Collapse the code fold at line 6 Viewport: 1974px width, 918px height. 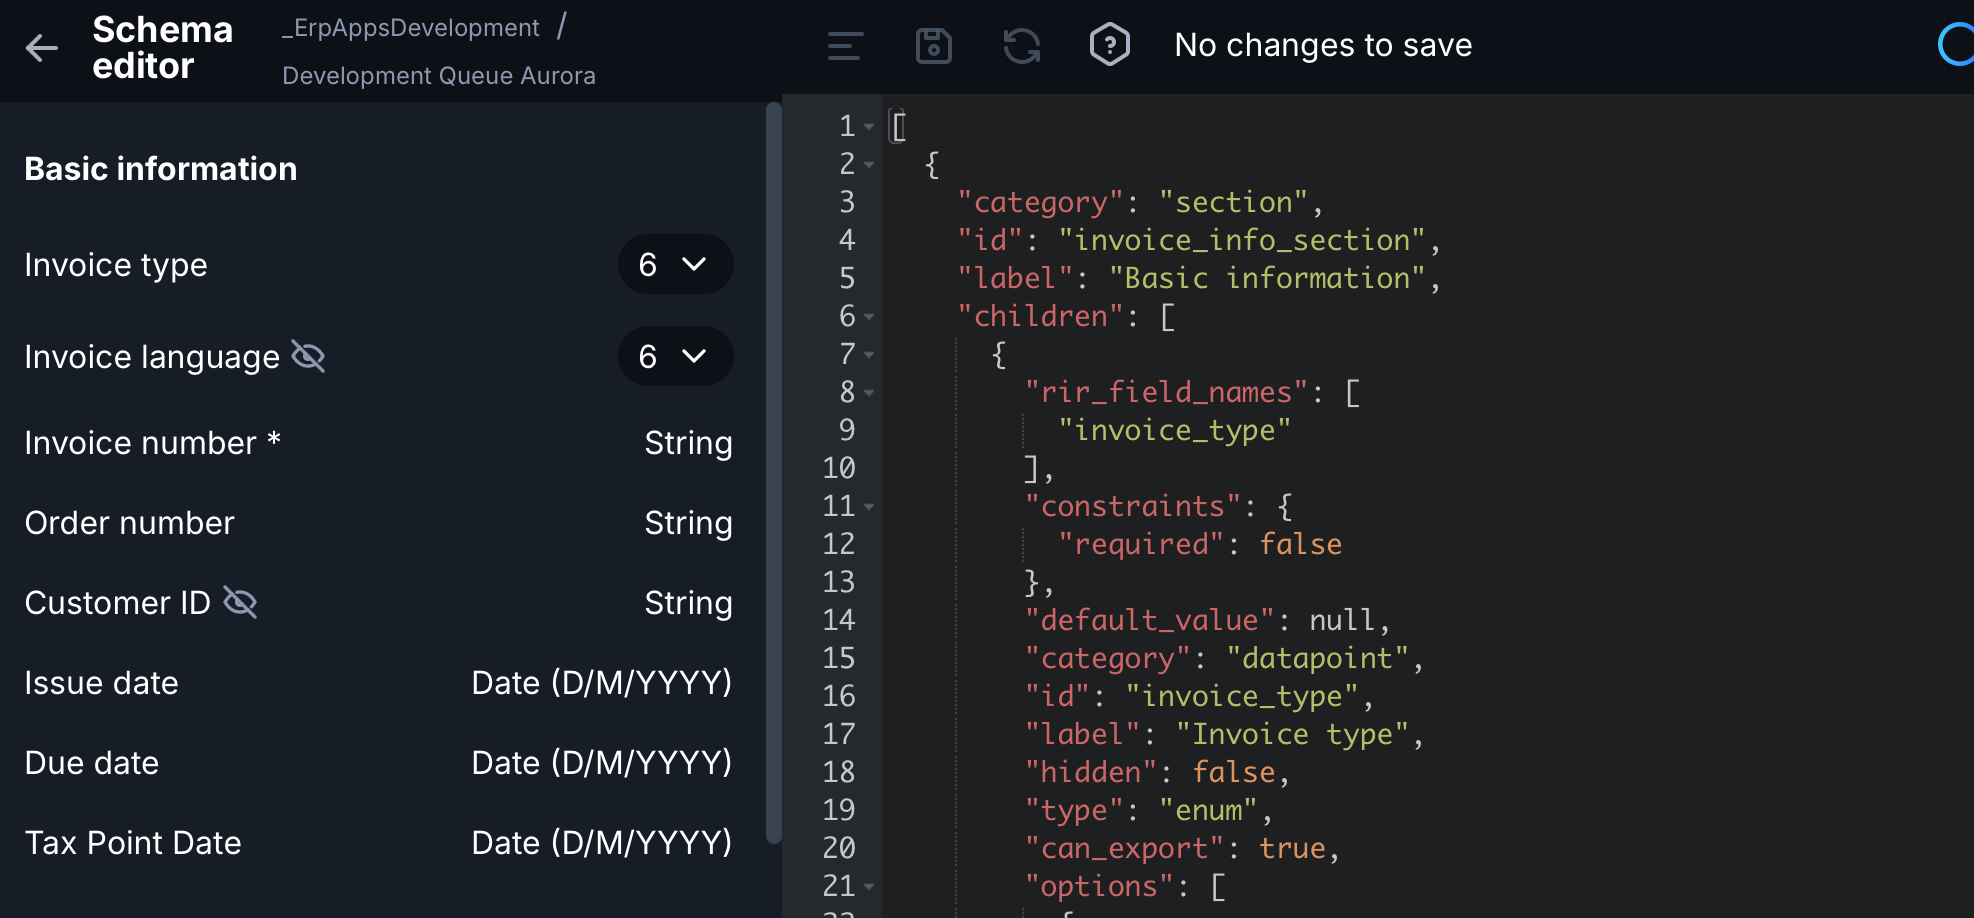click(x=869, y=317)
